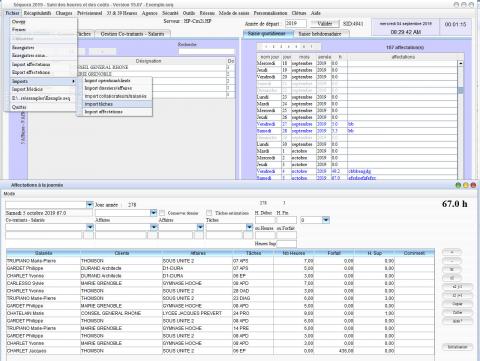Viewport: 480px width, 361px height.
Task: Click the Copier button
Action: point(457,304)
